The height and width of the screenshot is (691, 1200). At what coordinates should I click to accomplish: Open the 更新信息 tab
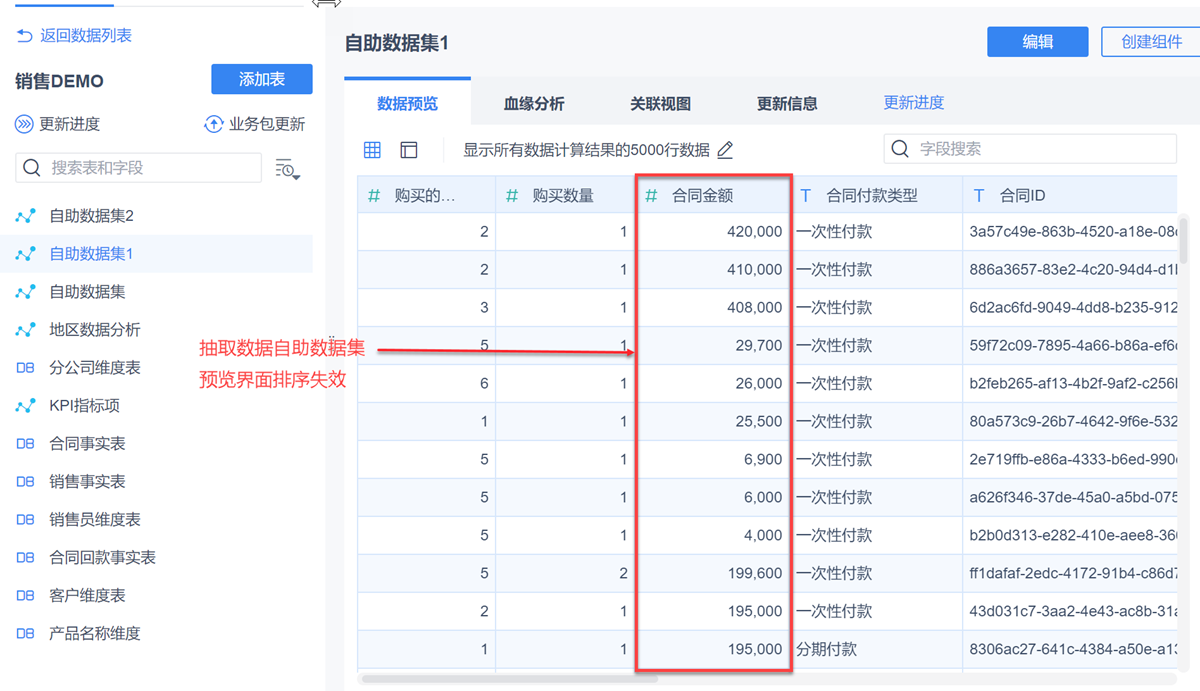tap(787, 103)
